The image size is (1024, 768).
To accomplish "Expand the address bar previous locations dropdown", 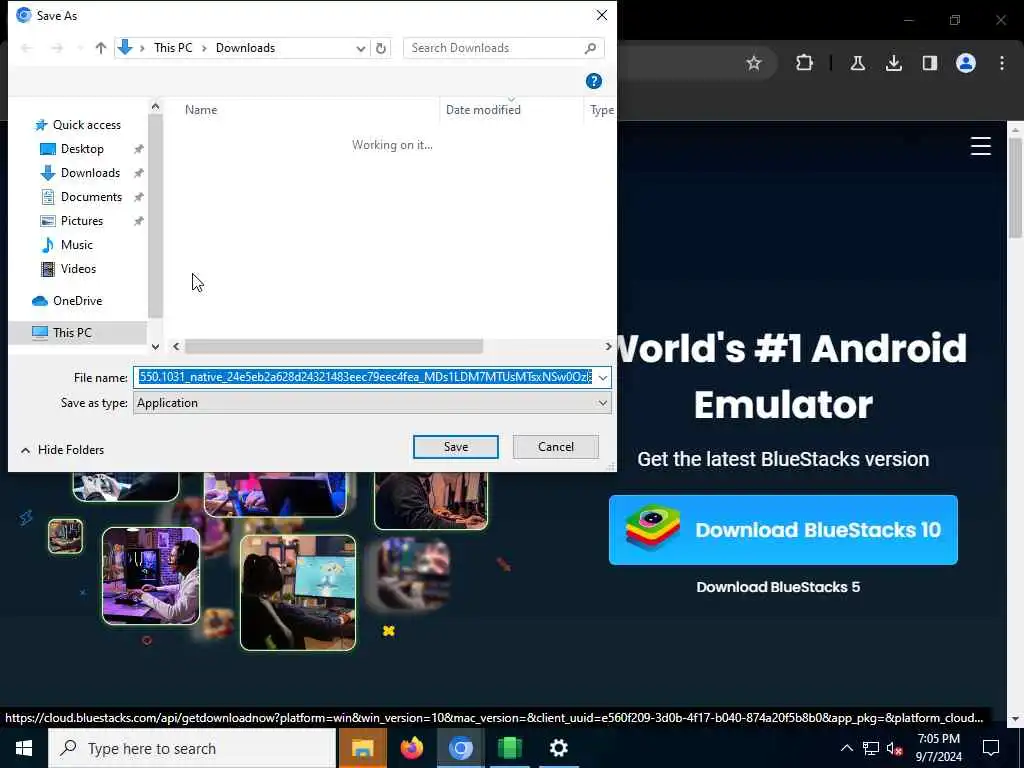I will pos(360,48).
